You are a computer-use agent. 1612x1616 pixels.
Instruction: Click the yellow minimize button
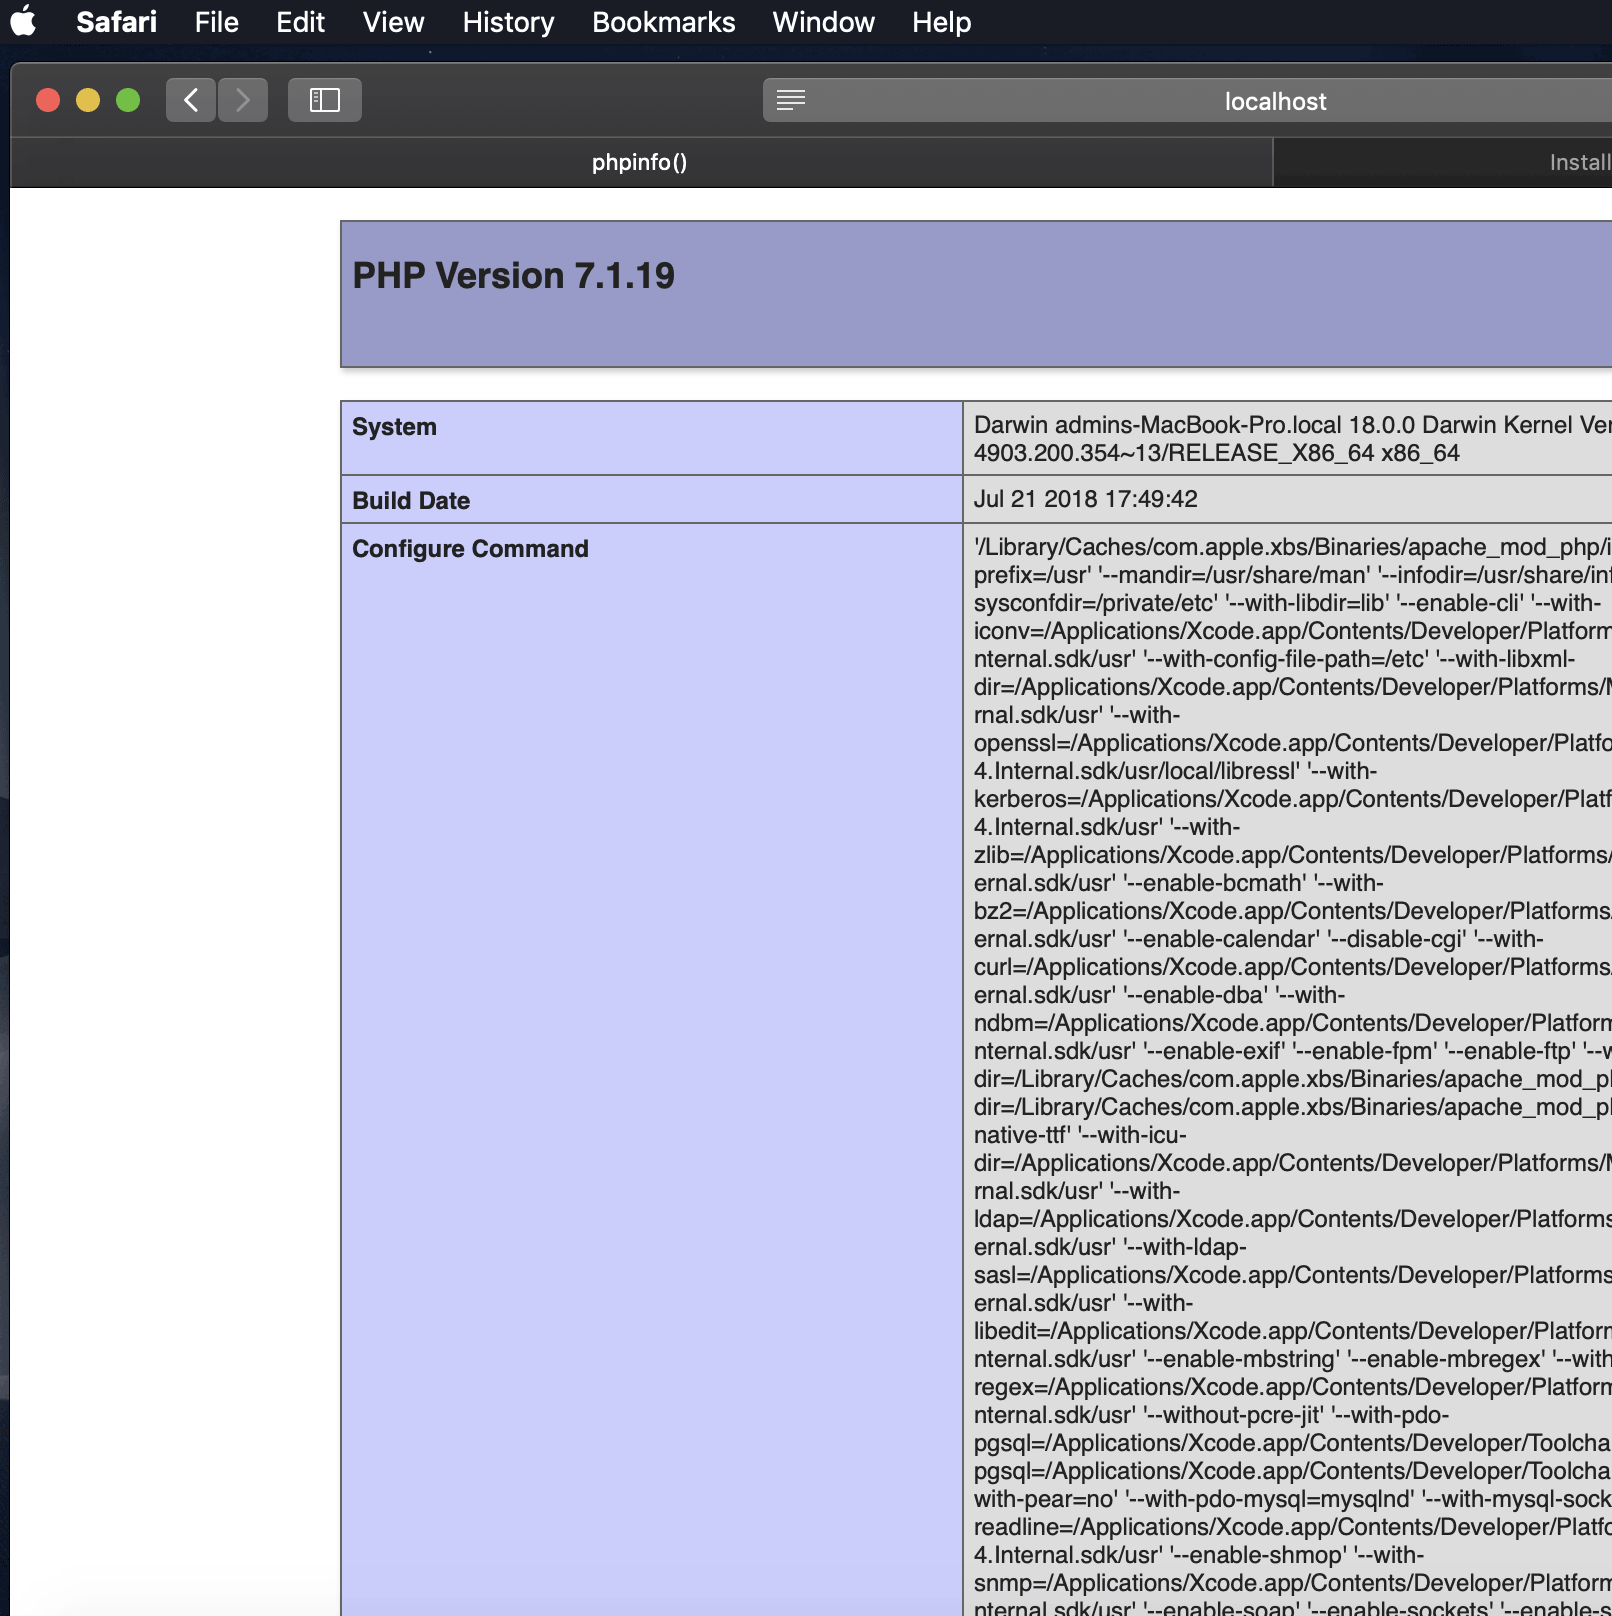coord(88,100)
